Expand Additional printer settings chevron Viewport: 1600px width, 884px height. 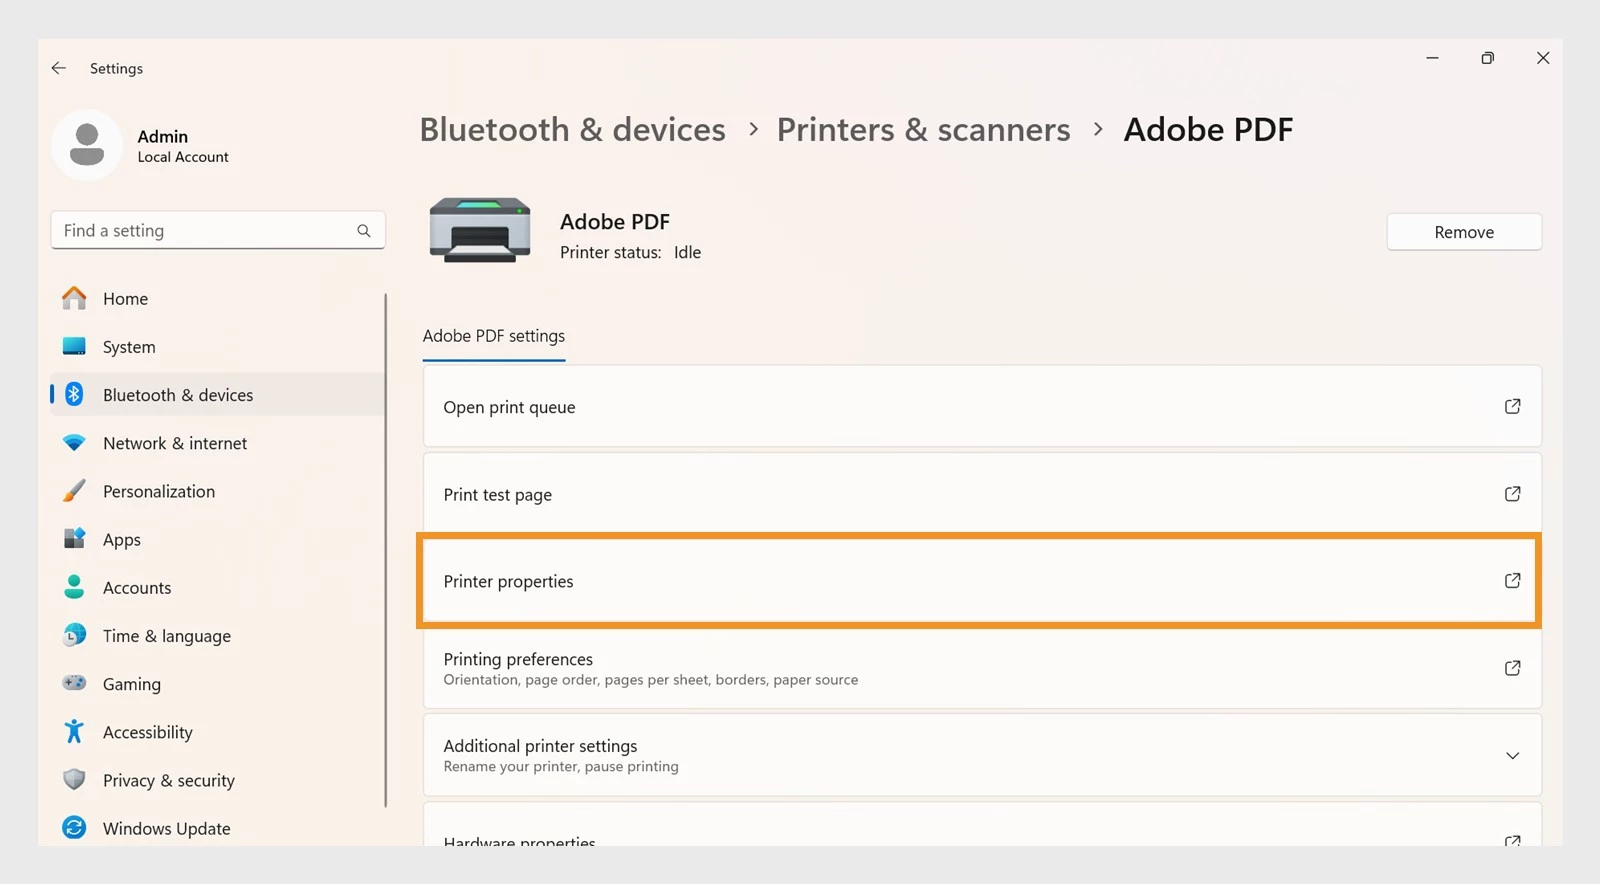1512,755
